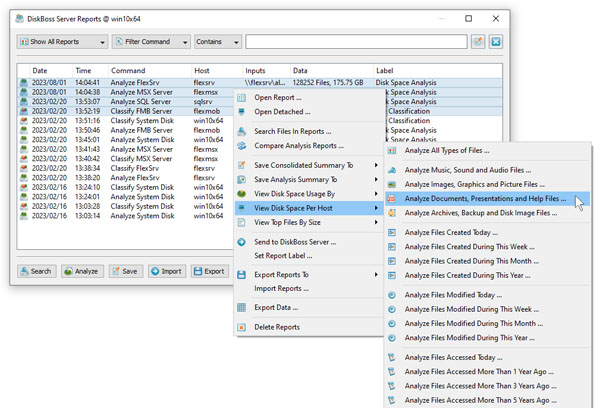Select Analyze Files Created During This Month
600x408 pixels.
[488, 261]
